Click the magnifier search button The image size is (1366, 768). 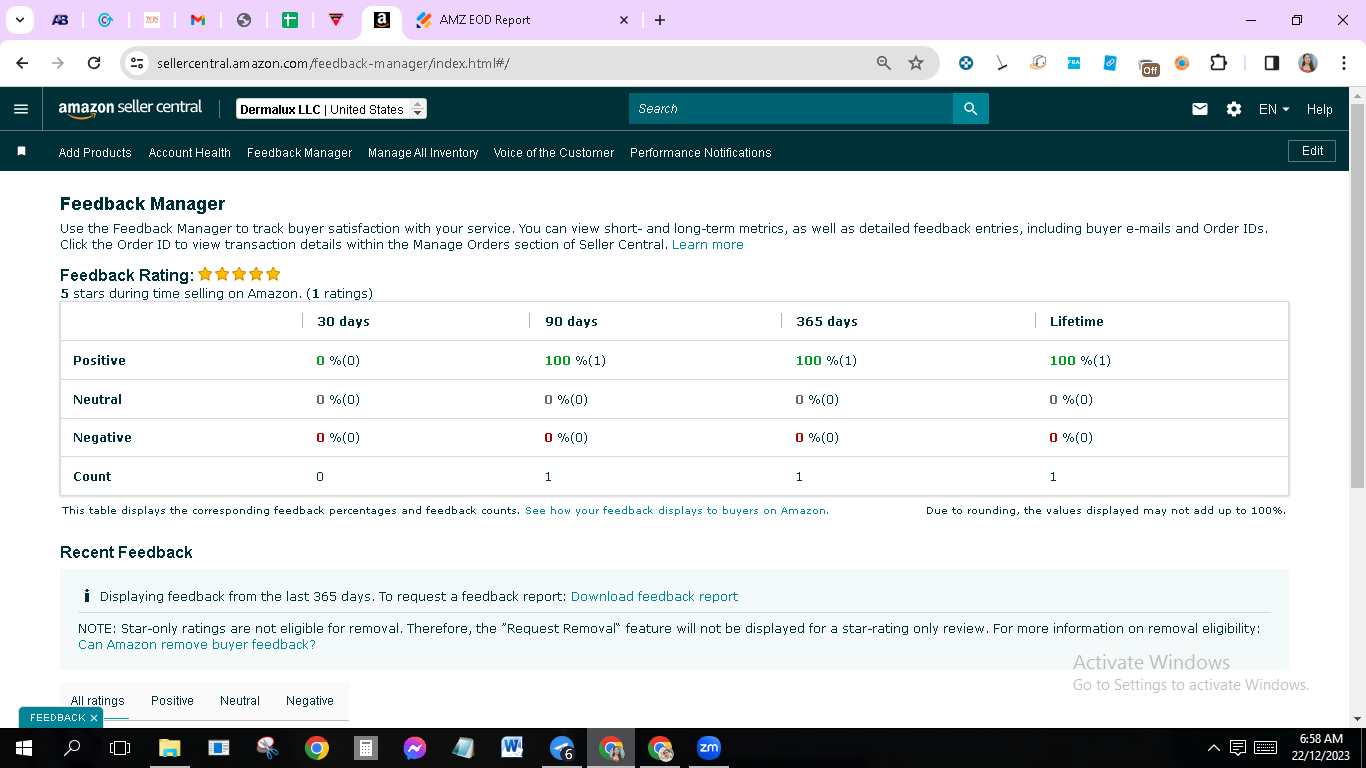pyautogui.click(x=970, y=109)
